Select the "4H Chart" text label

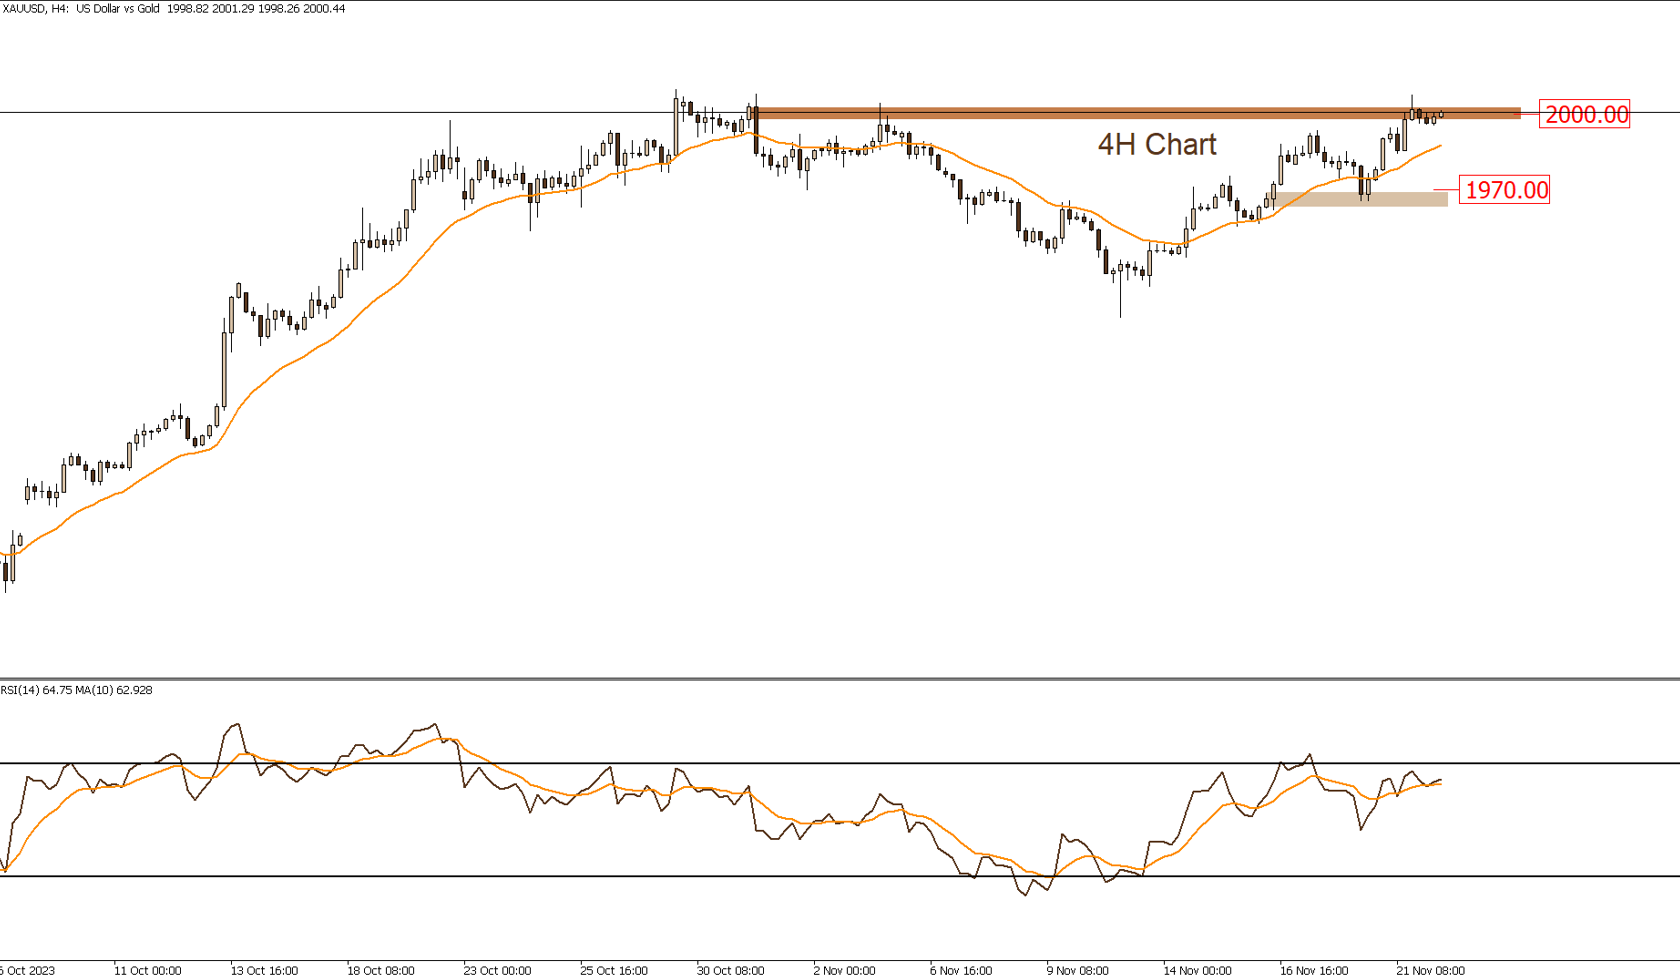pyautogui.click(x=1157, y=145)
